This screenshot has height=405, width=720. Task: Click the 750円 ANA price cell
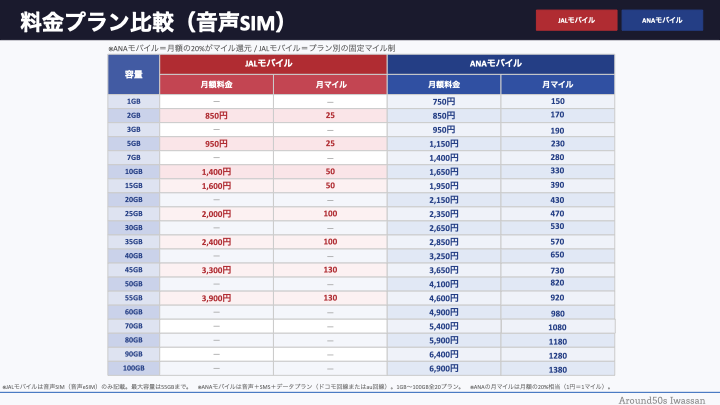coord(443,102)
